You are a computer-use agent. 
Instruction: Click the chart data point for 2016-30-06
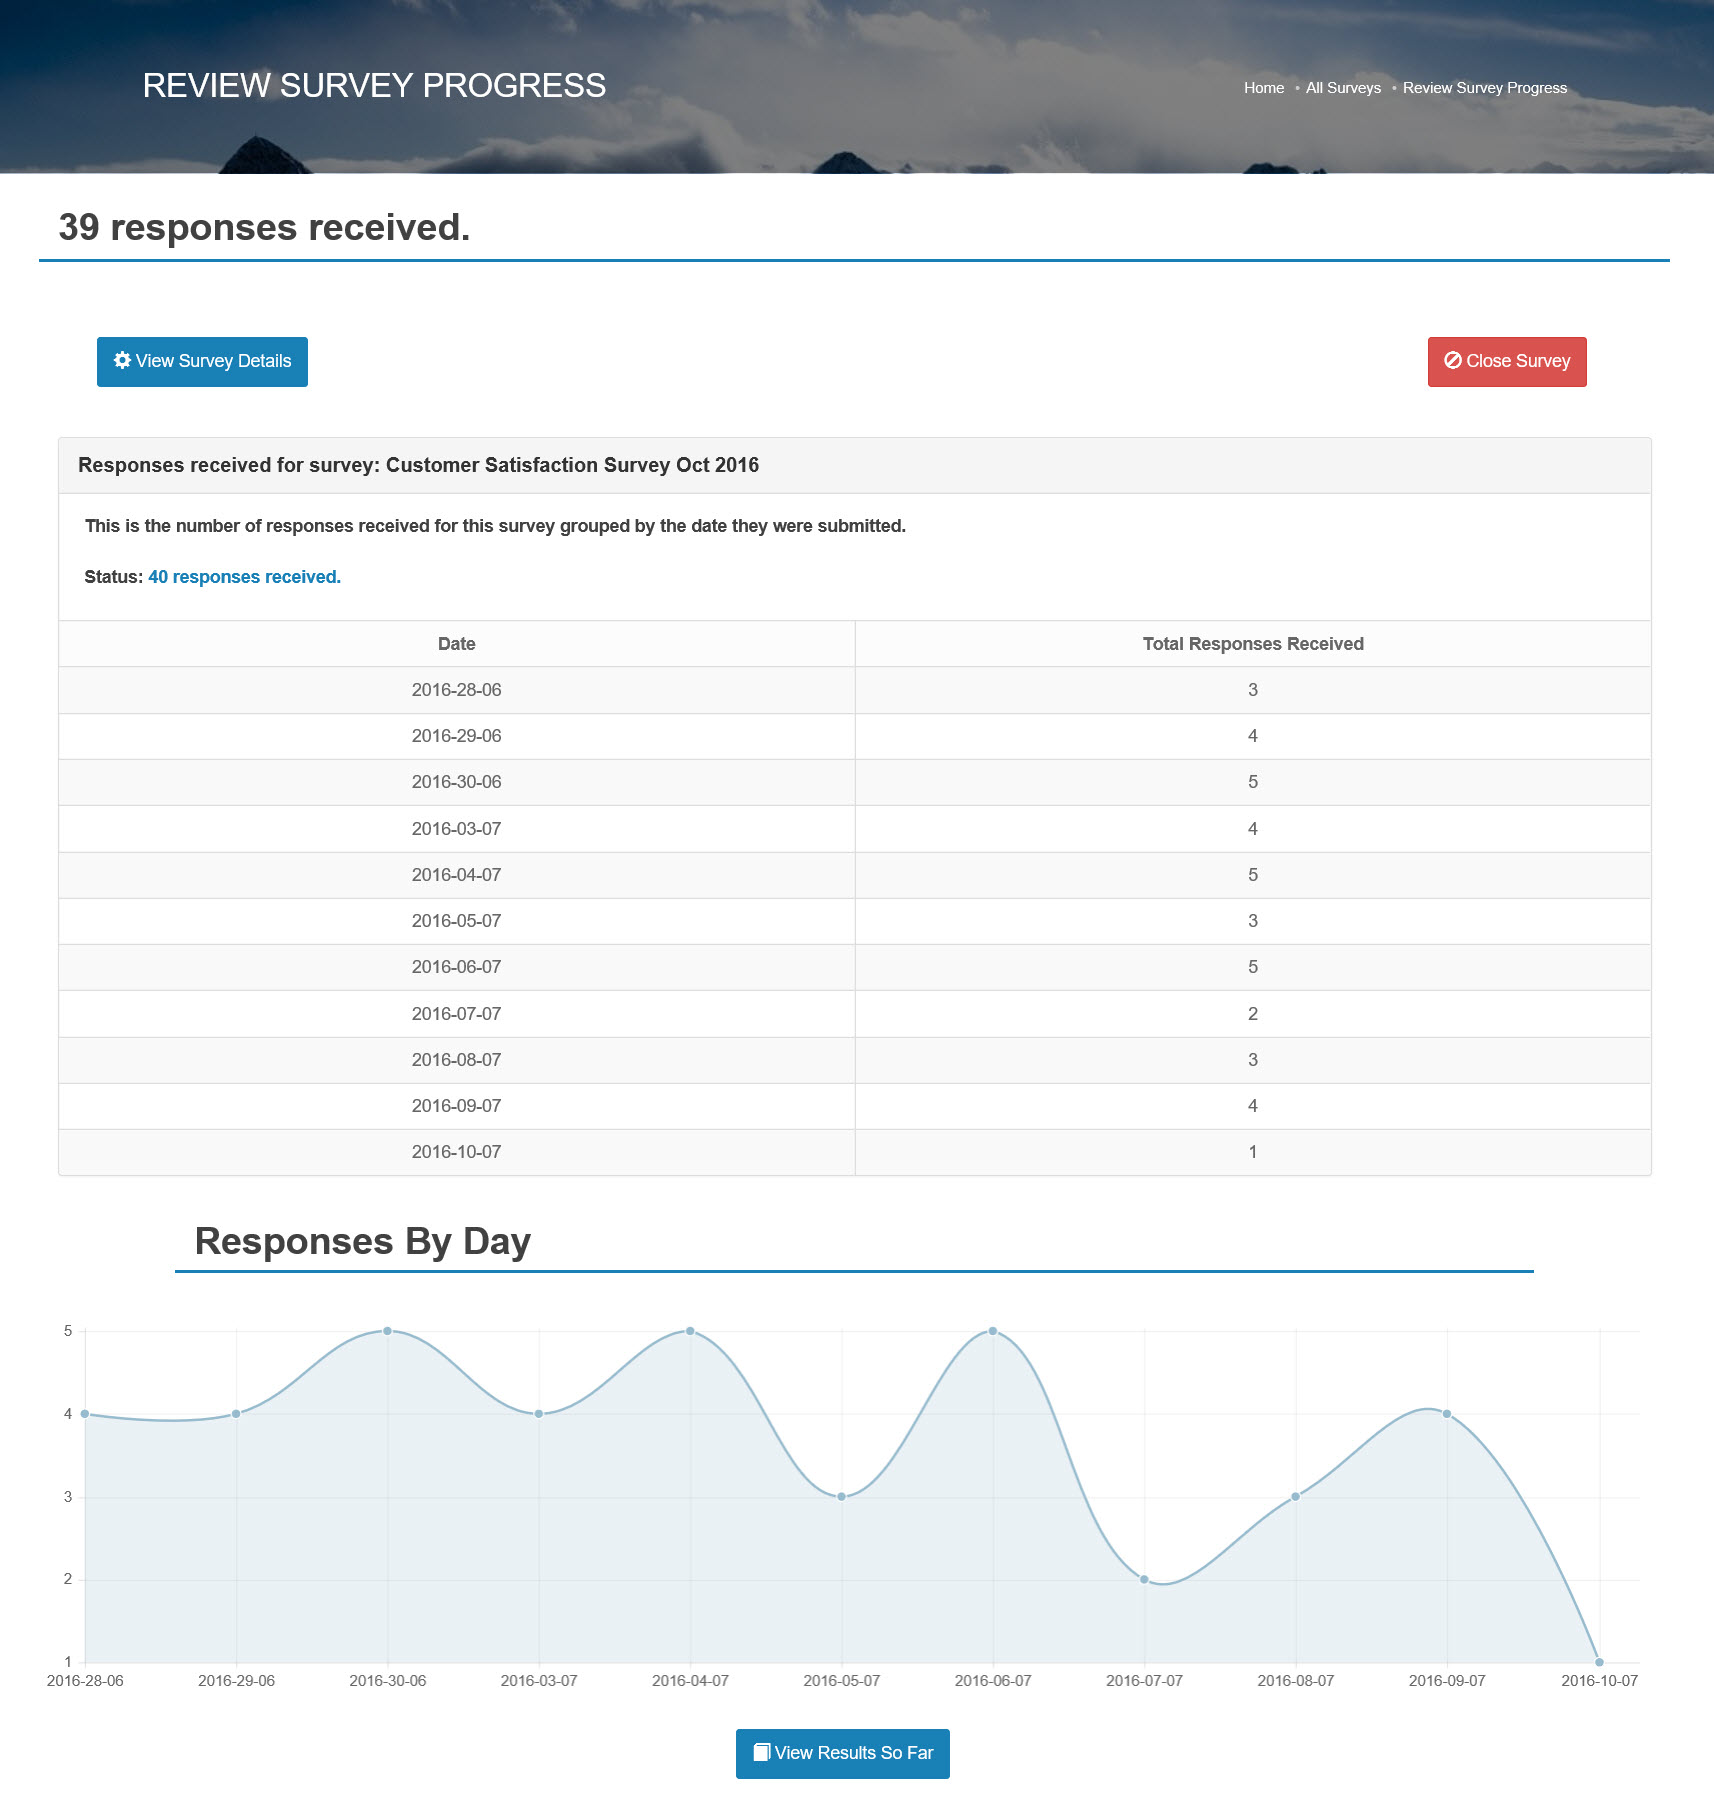[388, 1331]
